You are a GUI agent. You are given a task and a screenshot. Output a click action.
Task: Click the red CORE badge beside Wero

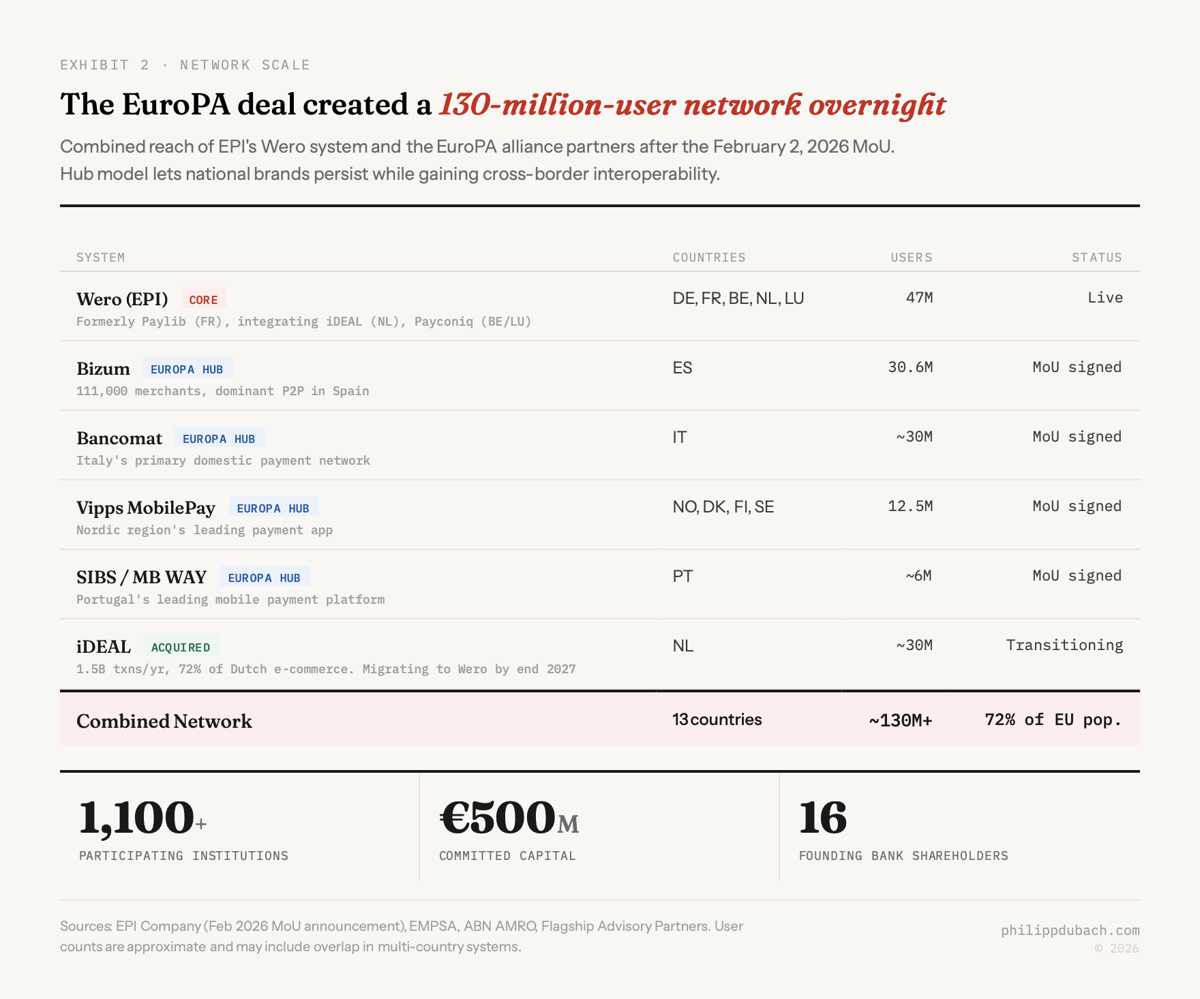204,299
